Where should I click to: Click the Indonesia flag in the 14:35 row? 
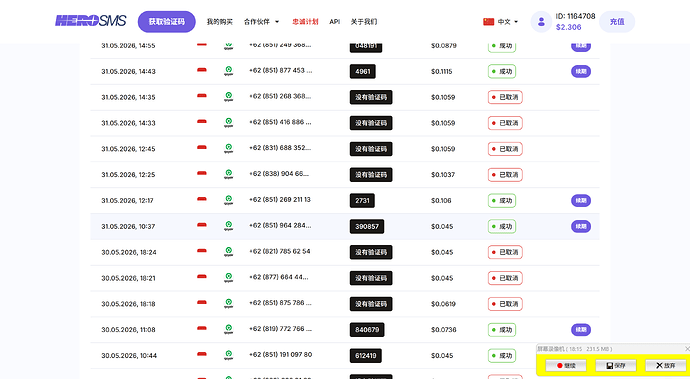(202, 96)
